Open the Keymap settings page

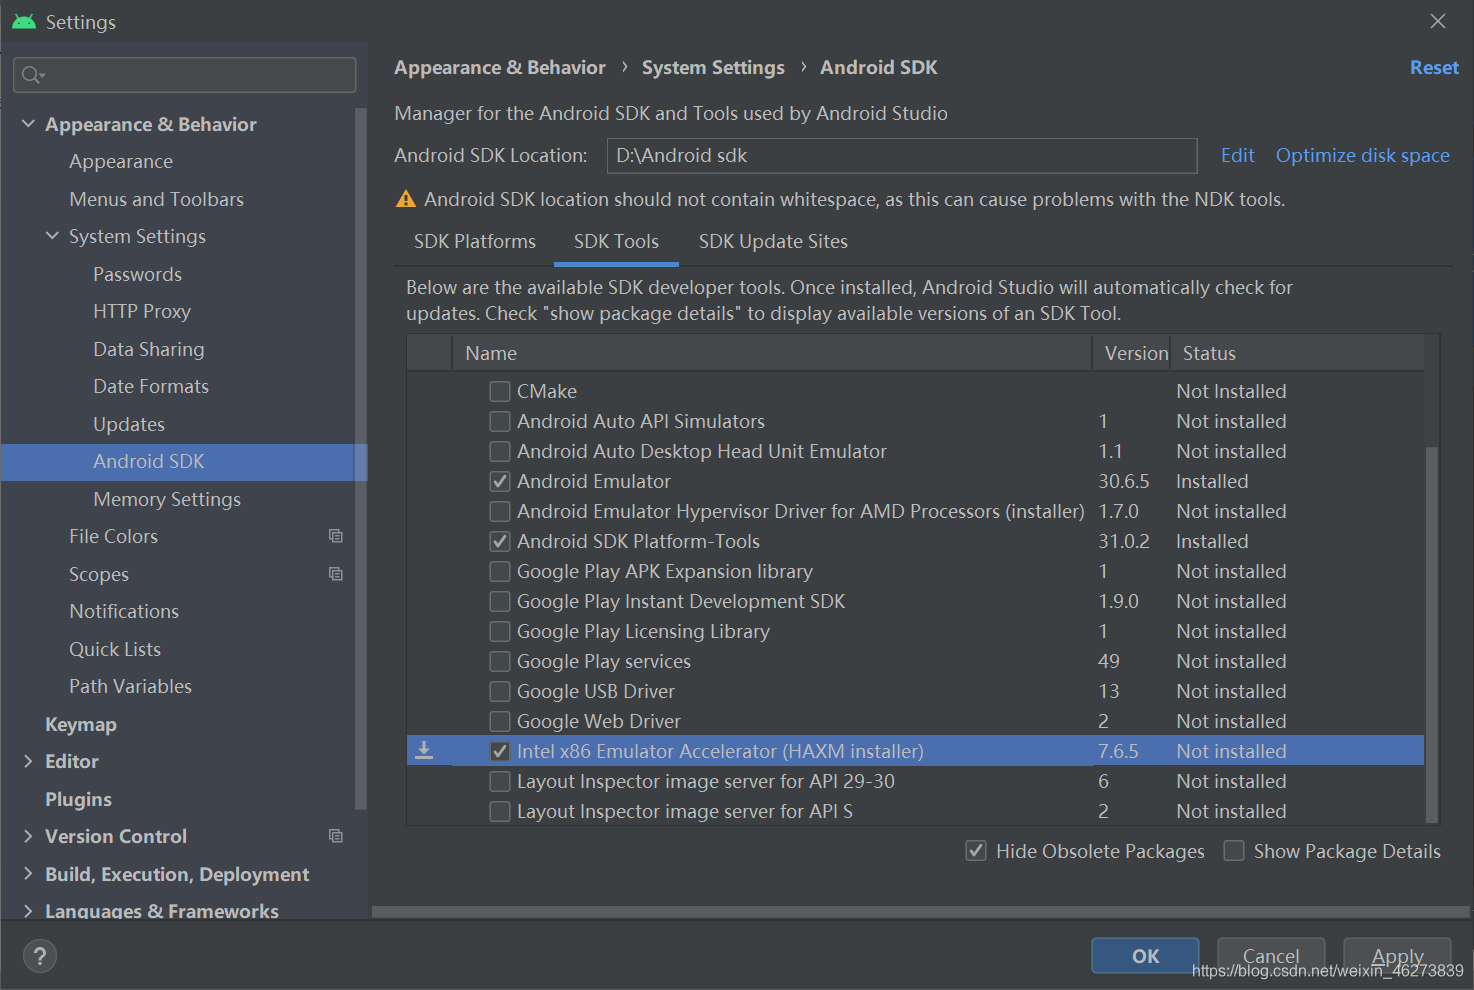tap(81, 724)
